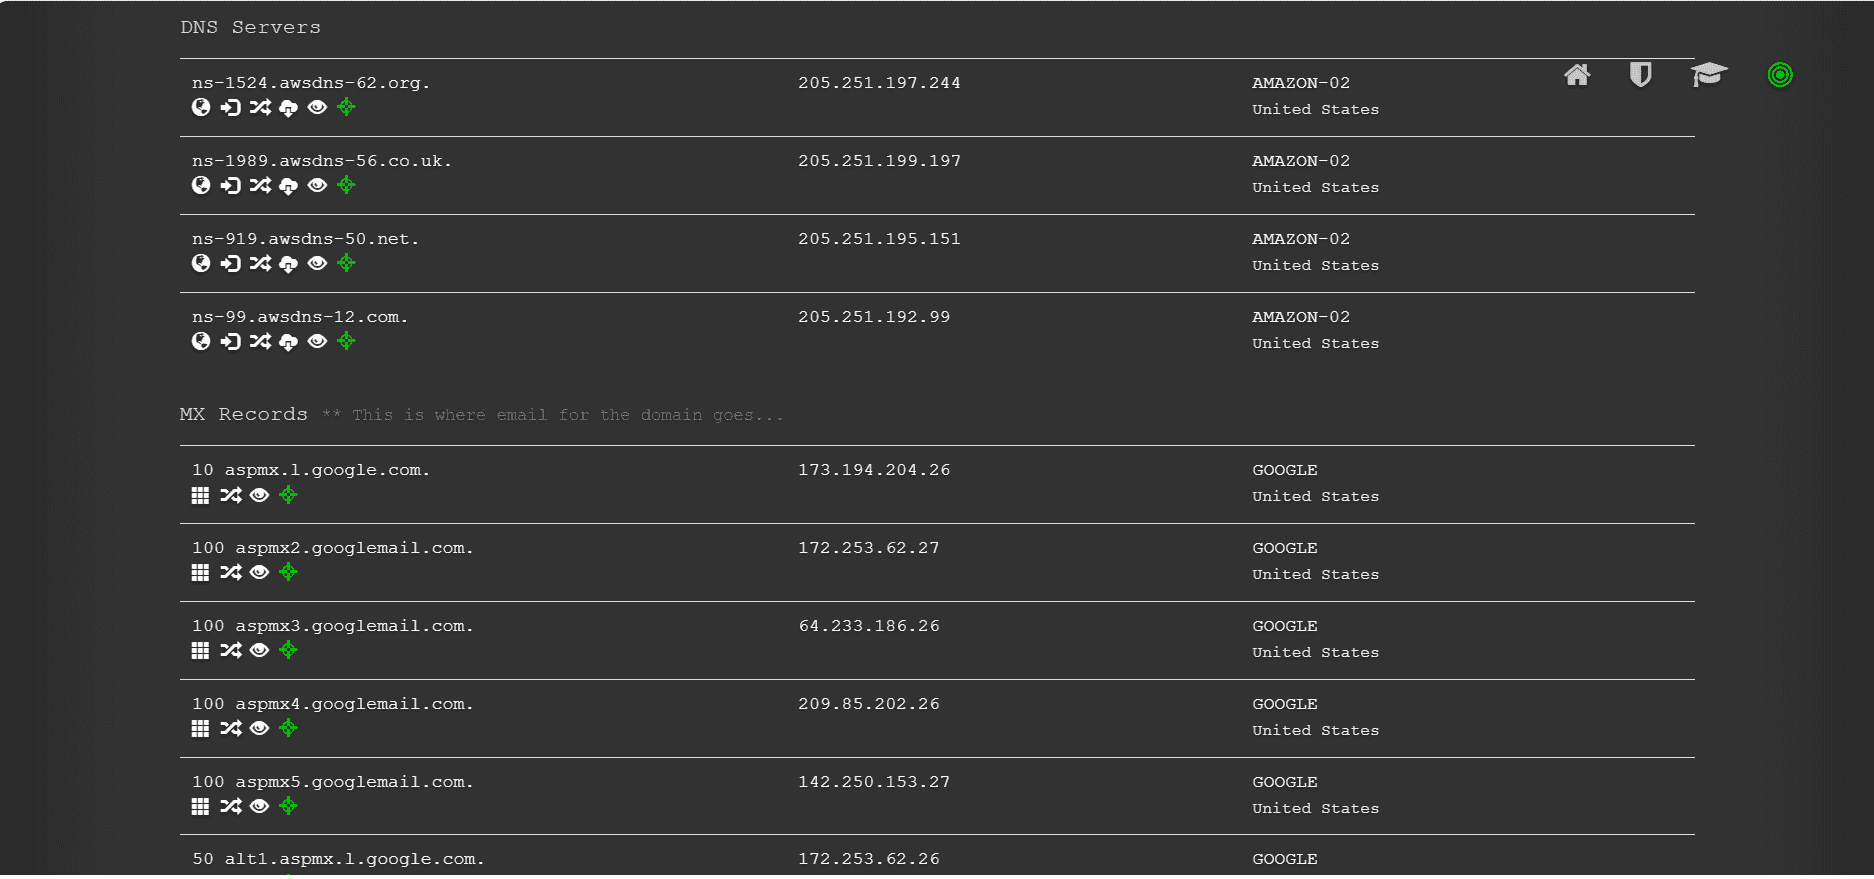This screenshot has width=1874, height=879.
Task: Click globe icon under ns-1524.awsdns-62.org
Action: (201, 107)
